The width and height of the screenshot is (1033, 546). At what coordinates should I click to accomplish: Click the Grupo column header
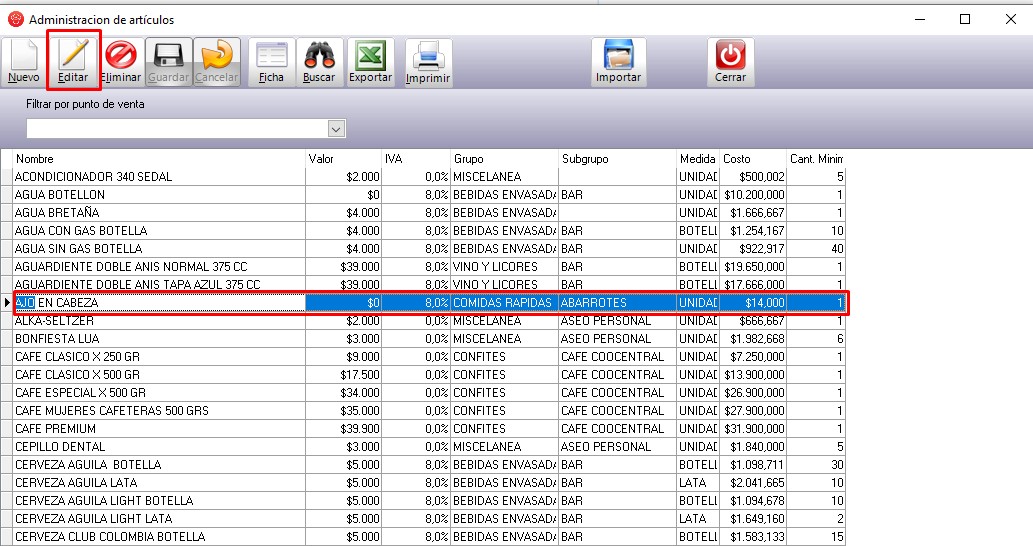pyautogui.click(x=503, y=159)
